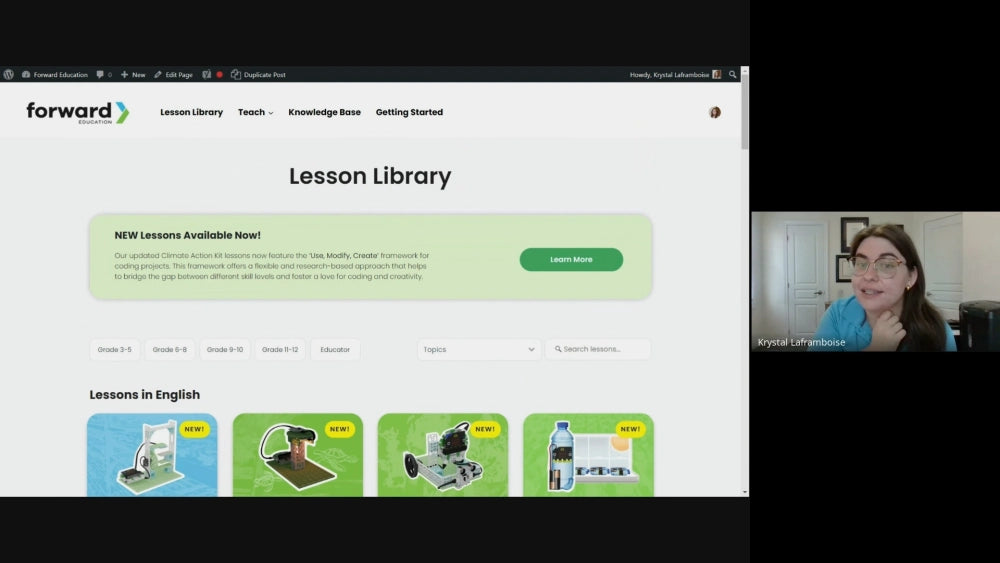Click the user avatar in site header

714,113
